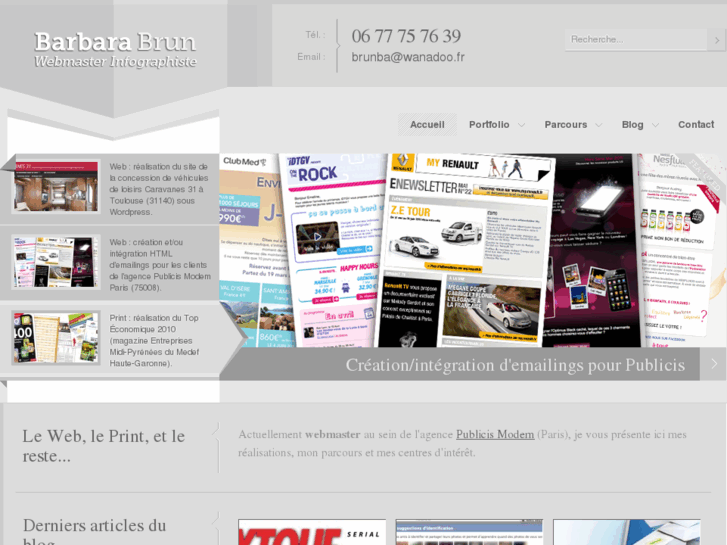Screen dimensions: 727x545
Task: Click the Top Économique 2010 description text
Action: click(154, 340)
